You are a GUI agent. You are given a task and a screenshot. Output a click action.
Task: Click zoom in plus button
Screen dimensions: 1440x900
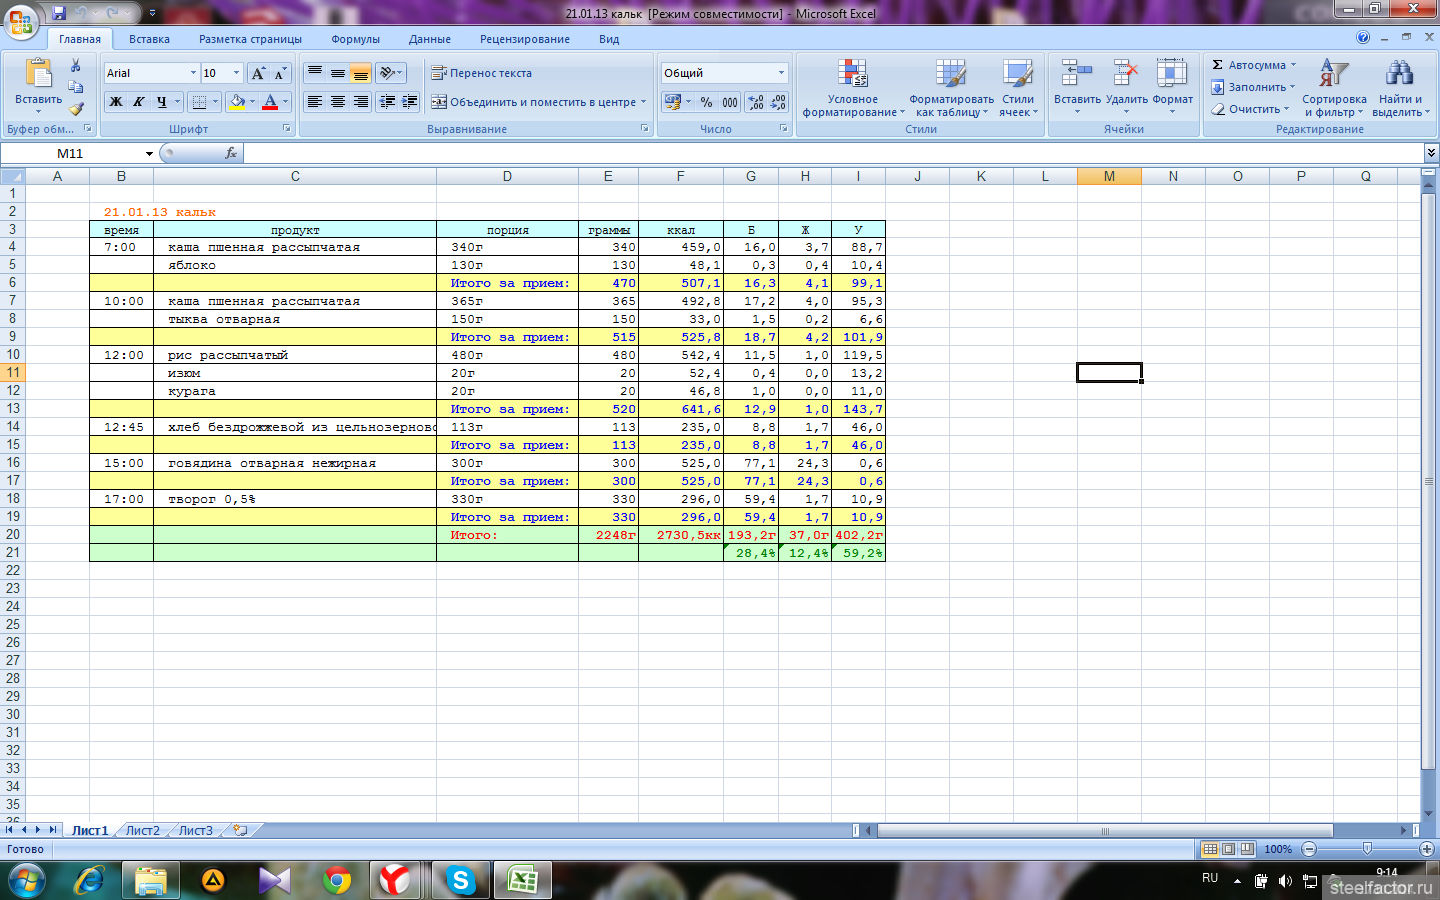point(1426,849)
